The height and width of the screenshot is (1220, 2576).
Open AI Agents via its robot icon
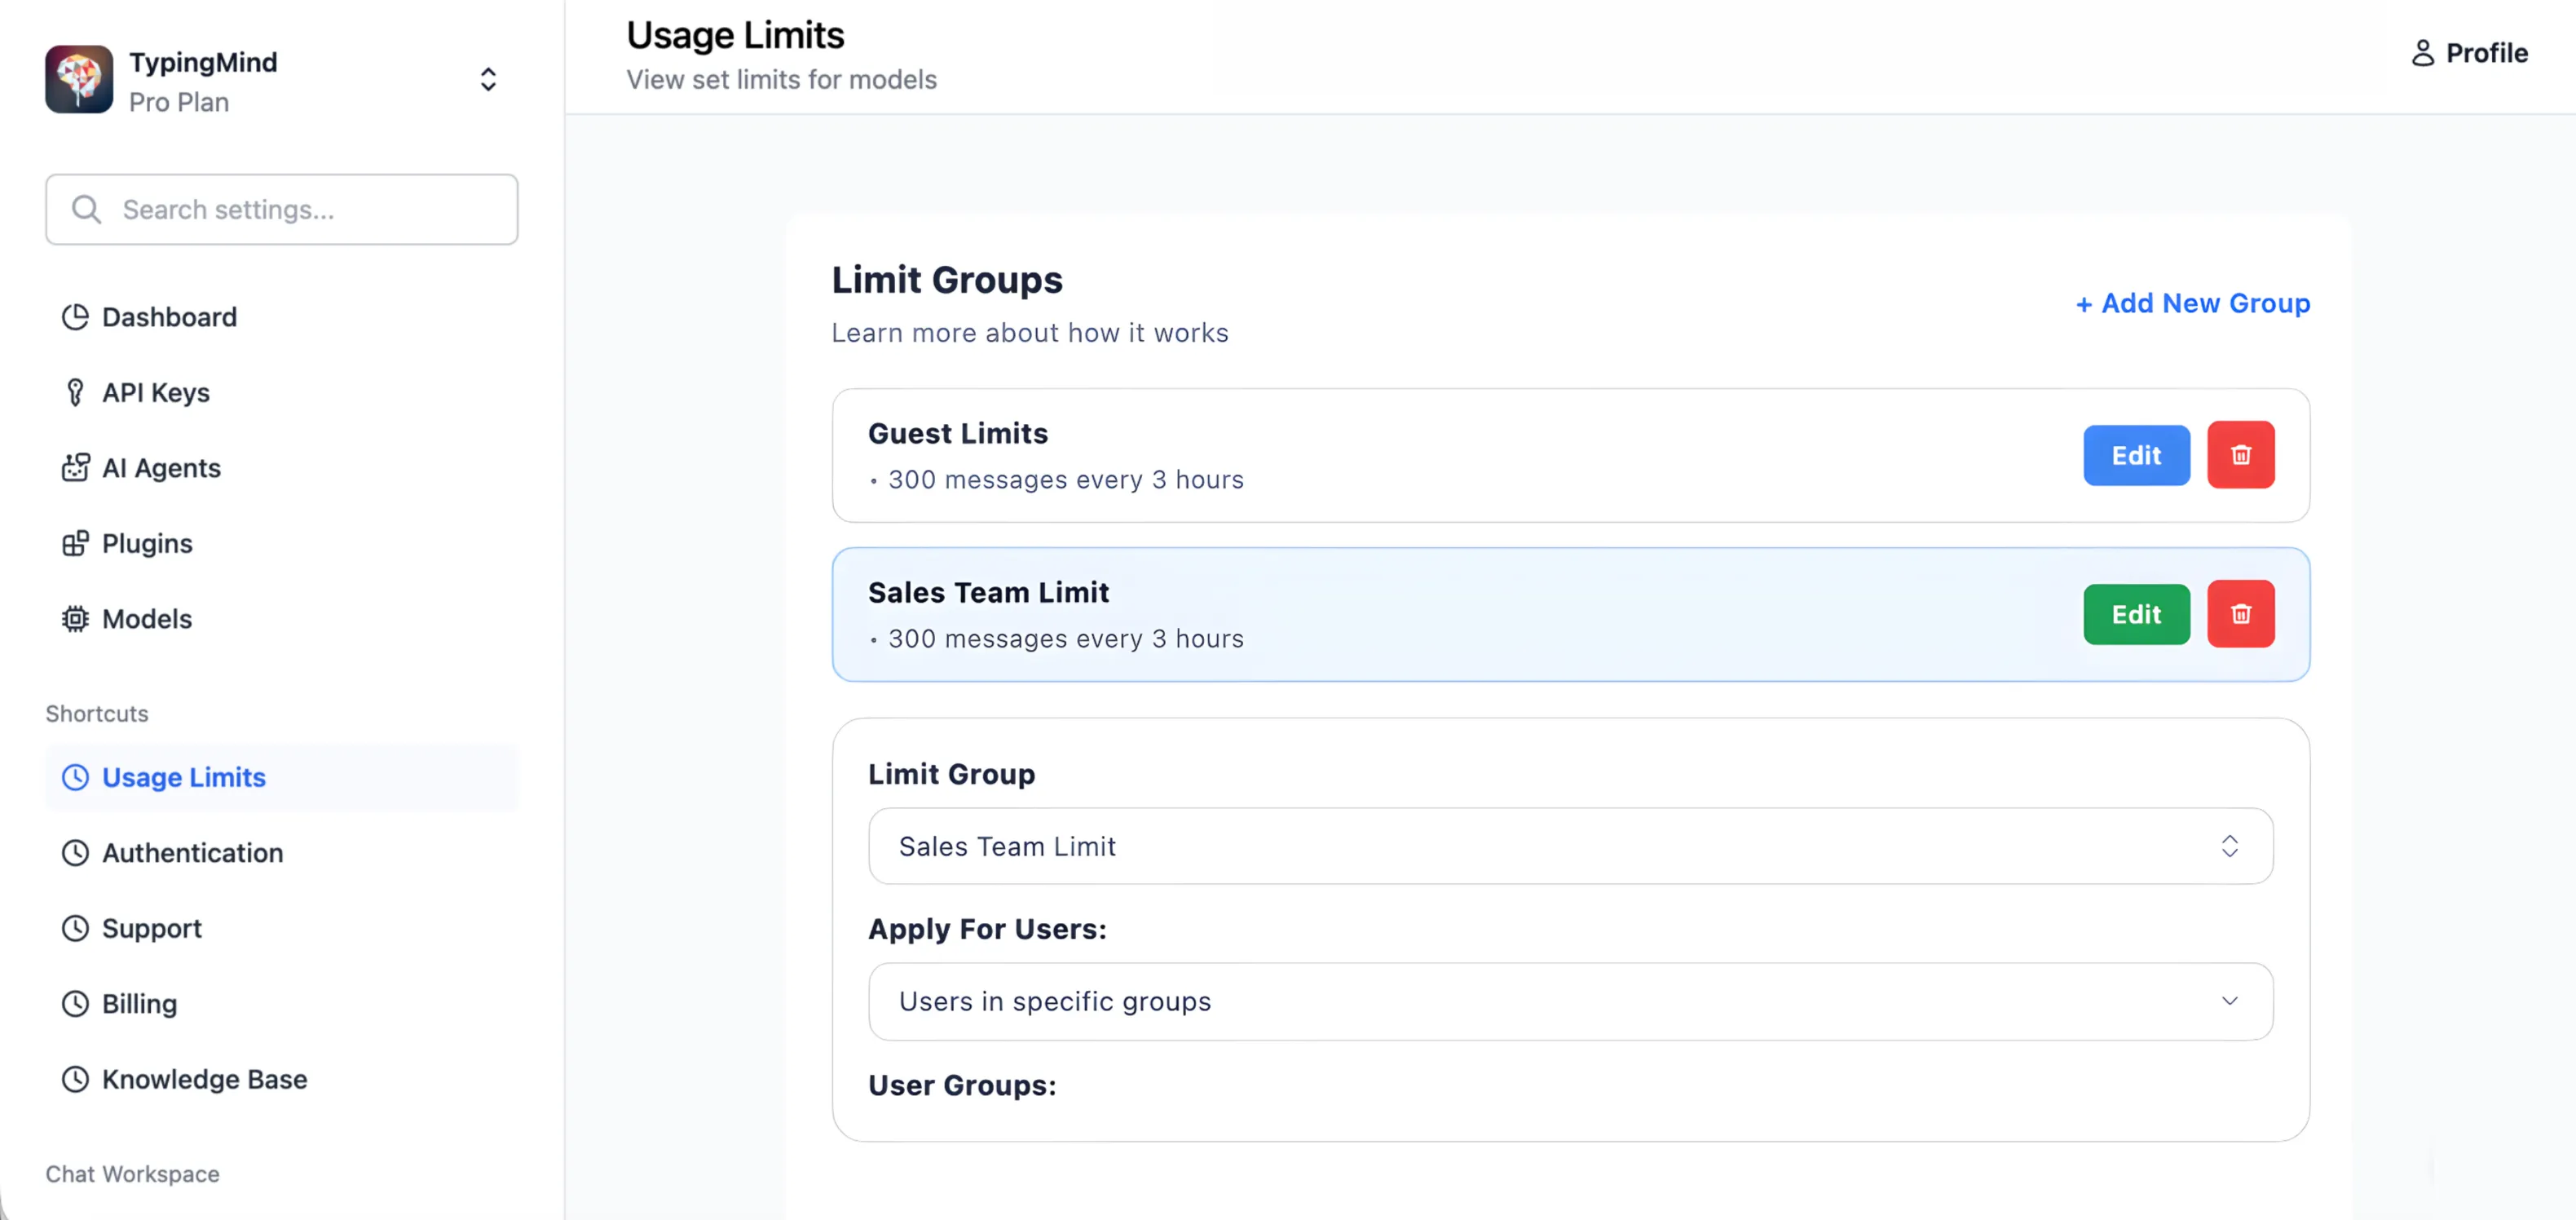[x=75, y=467]
